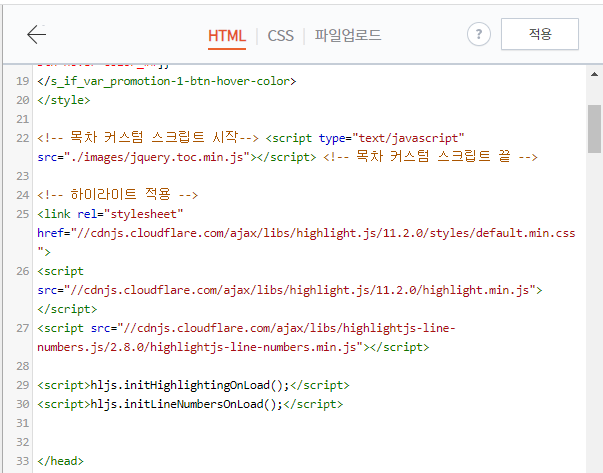The width and height of the screenshot is (603, 473).
Task: Click line number 33 in the gutter
Action: click(23, 461)
